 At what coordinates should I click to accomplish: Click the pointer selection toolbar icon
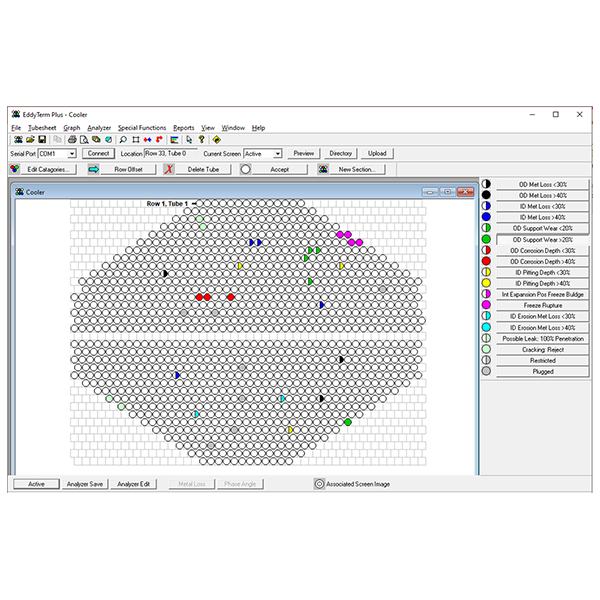pos(189,140)
